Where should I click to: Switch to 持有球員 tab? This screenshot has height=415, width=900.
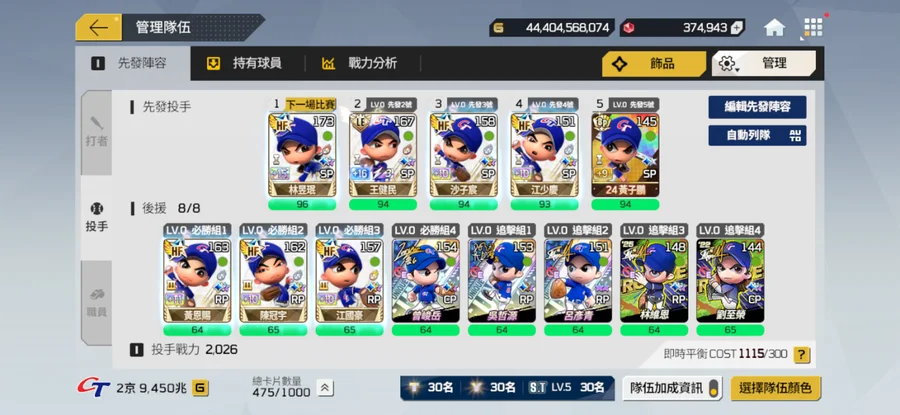tap(247, 63)
